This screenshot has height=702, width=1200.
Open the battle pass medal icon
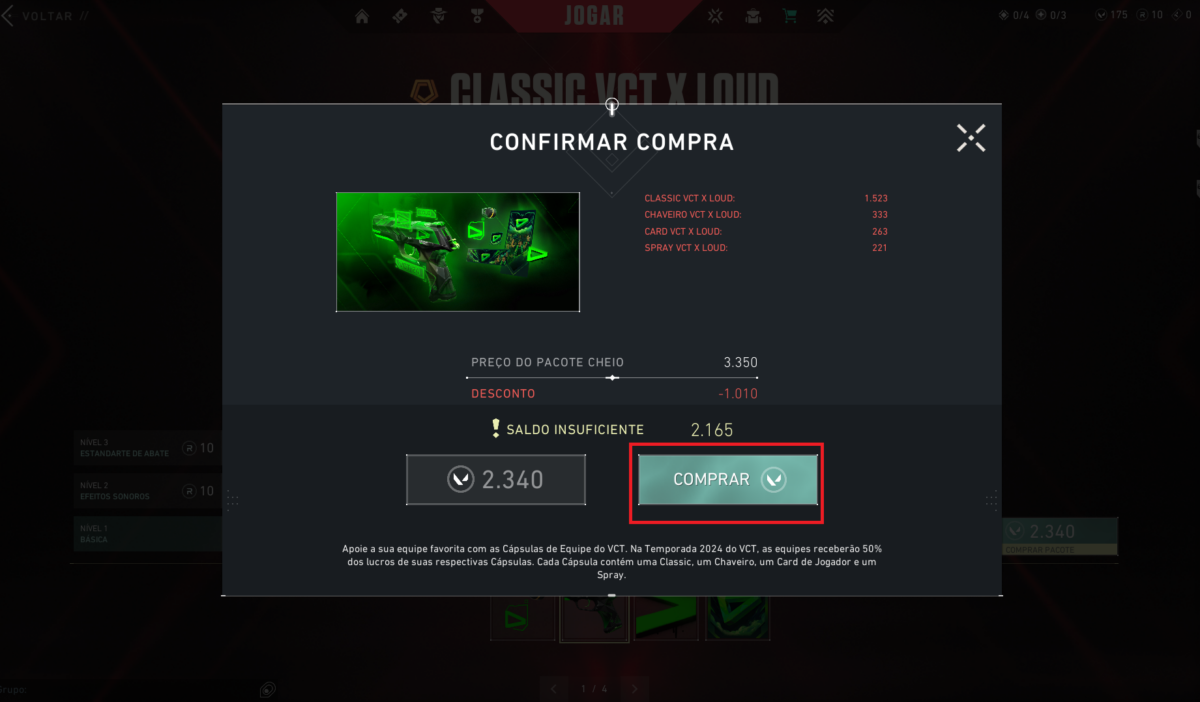(x=477, y=16)
